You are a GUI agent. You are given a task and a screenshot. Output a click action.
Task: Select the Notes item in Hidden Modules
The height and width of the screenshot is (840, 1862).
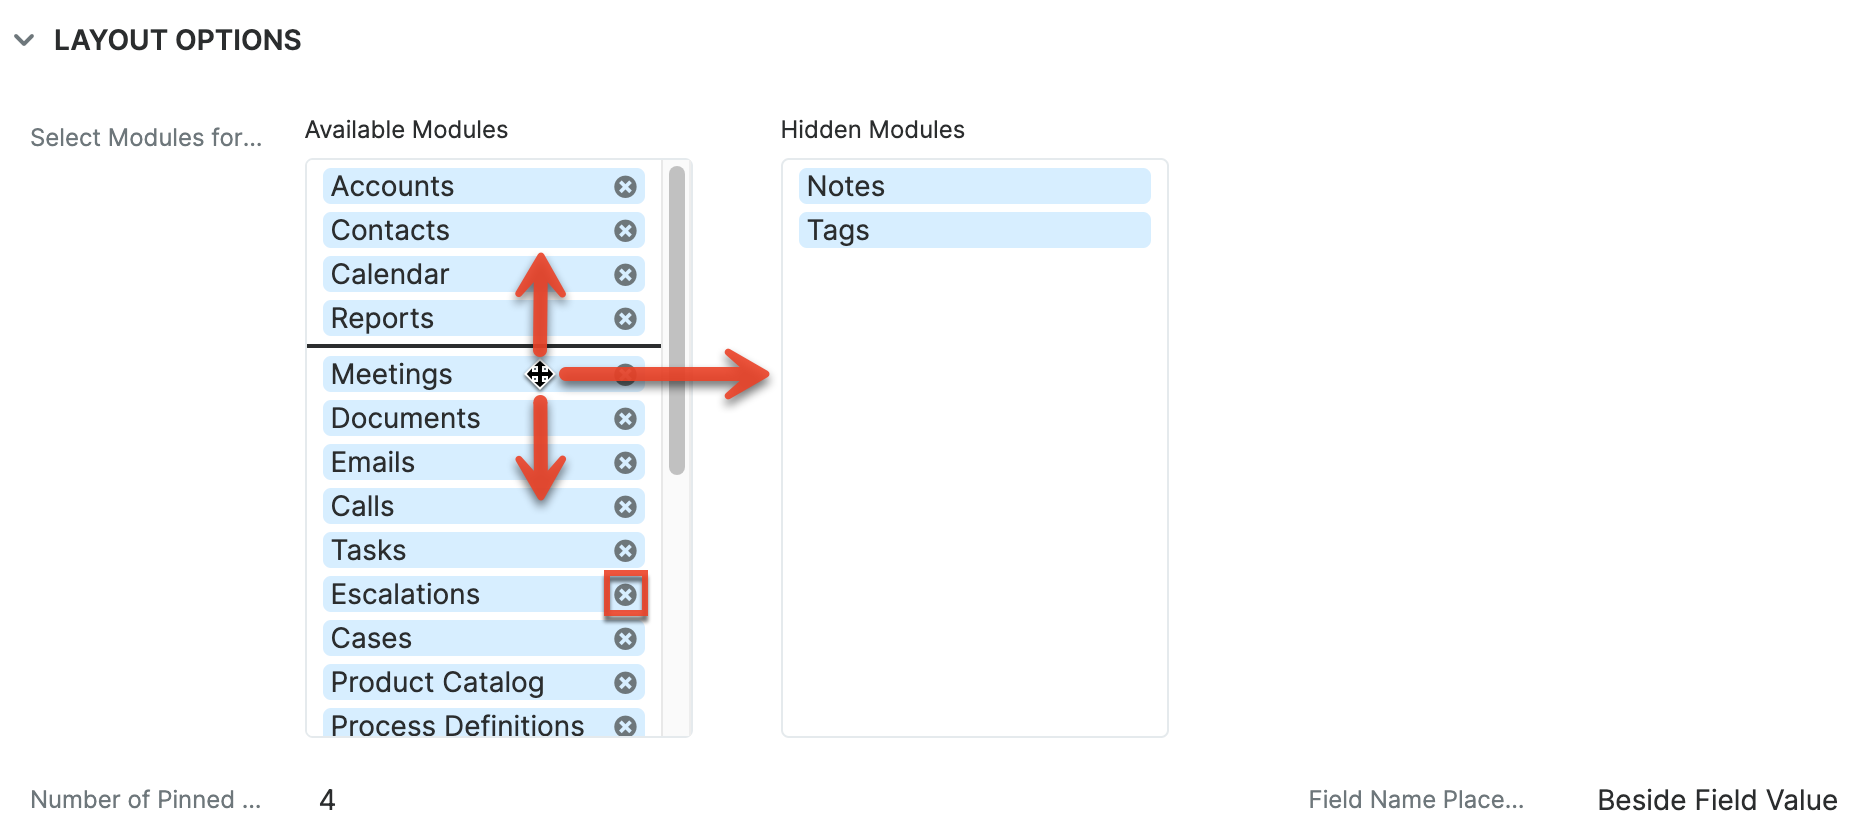pos(974,187)
